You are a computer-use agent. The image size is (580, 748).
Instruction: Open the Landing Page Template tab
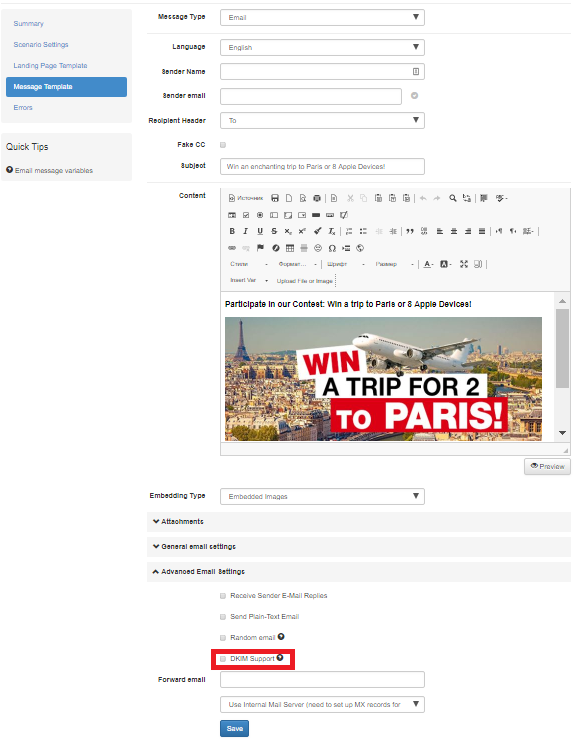50,66
